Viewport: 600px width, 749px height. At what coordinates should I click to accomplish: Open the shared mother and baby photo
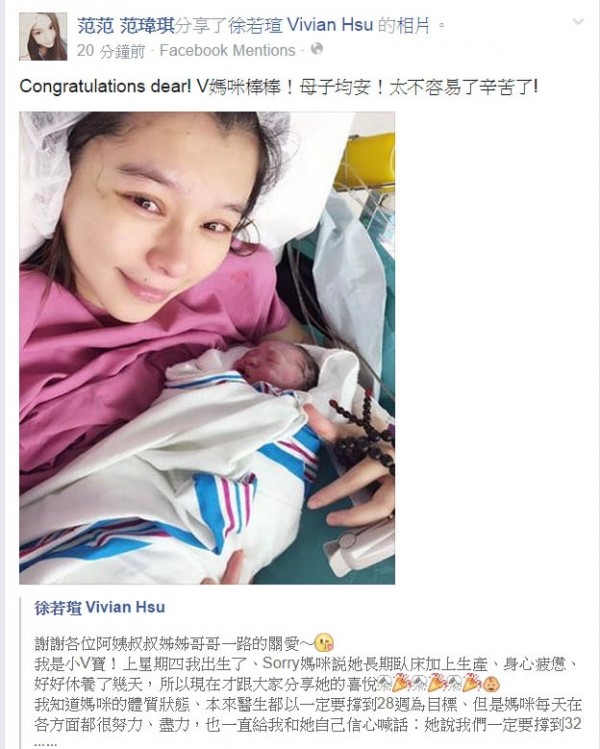coord(207,348)
